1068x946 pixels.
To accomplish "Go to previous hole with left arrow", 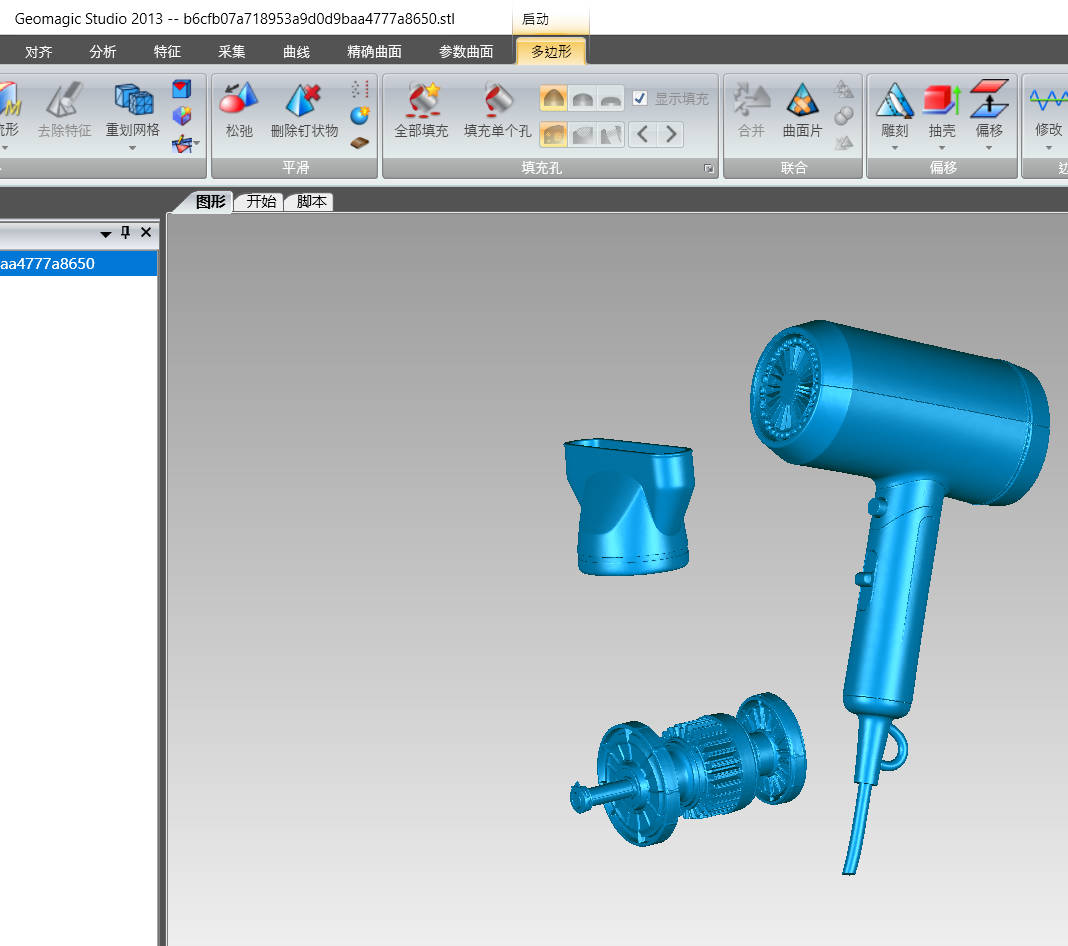I will pyautogui.click(x=643, y=134).
